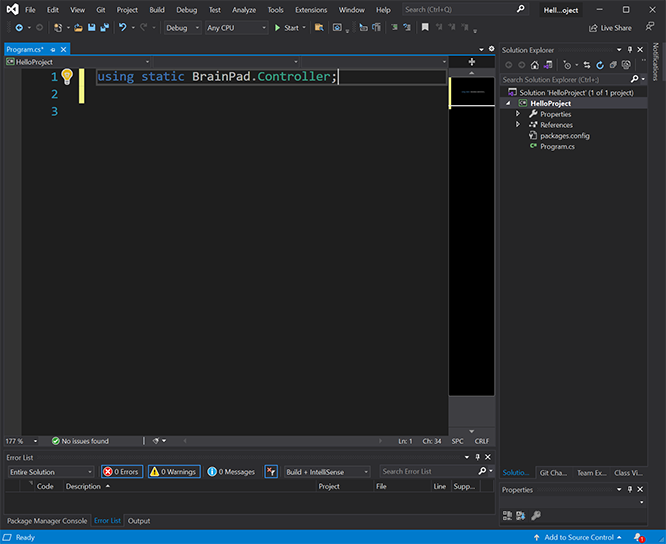
Task: Click the sync with active document icon
Action: coord(587,65)
